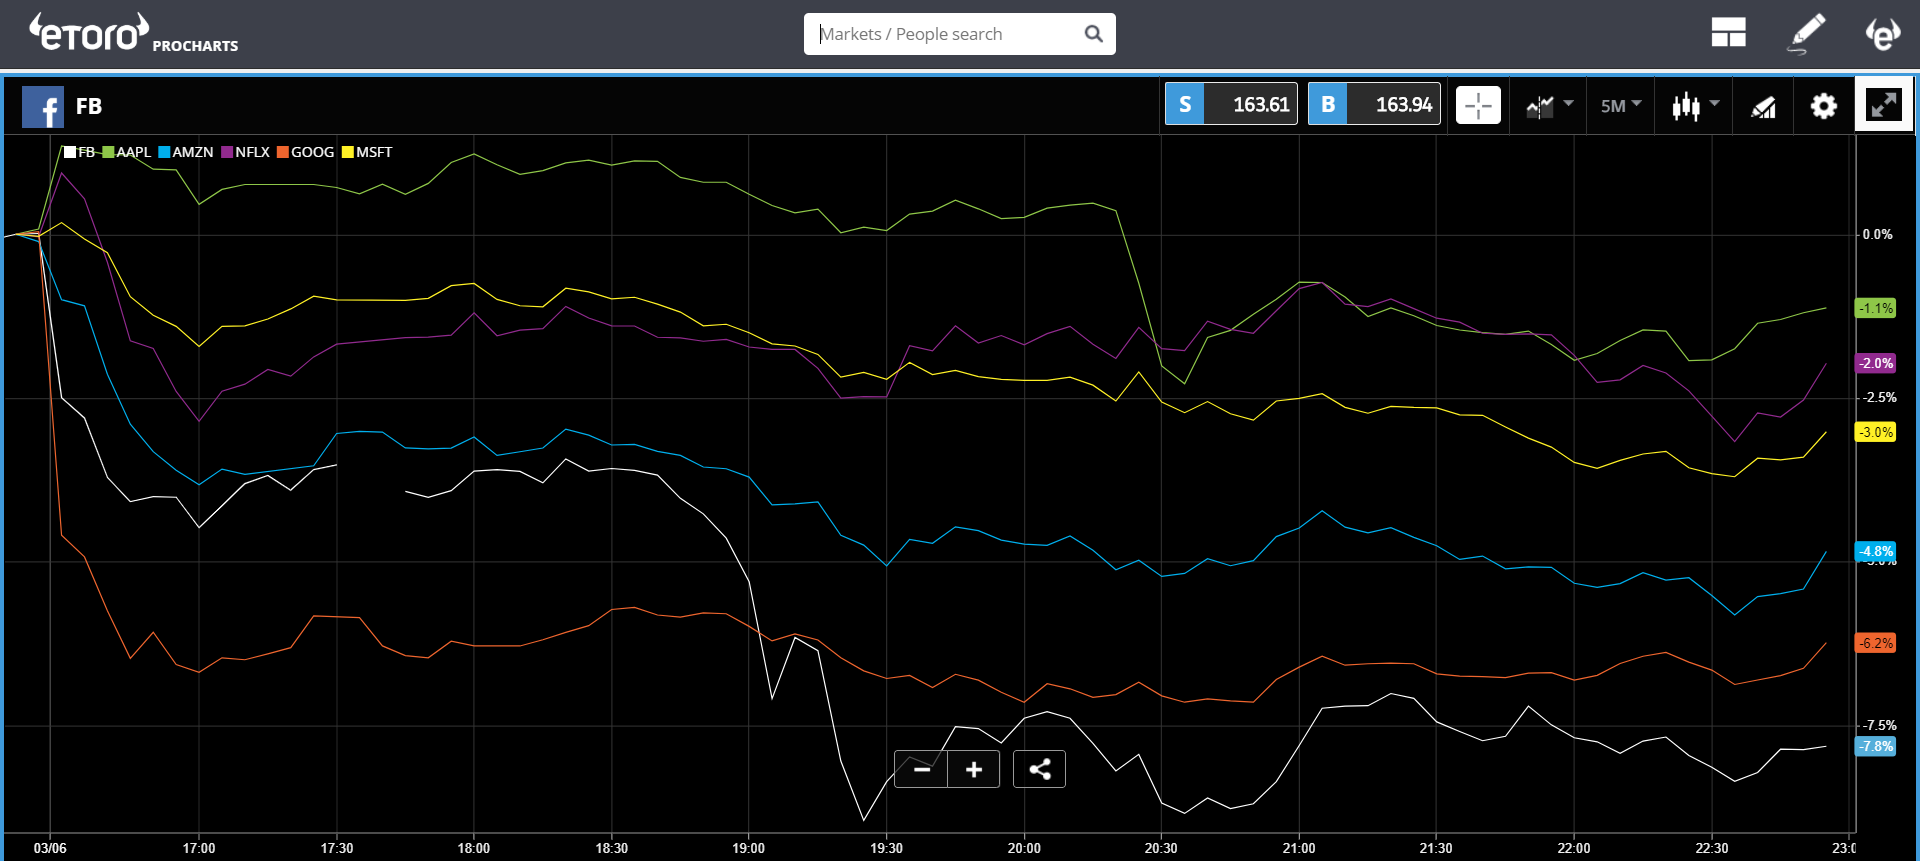Toggle the GOOG series in the legend
Image resolution: width=1920 pixels, height=861 pixels.
(x=306, y=152)
